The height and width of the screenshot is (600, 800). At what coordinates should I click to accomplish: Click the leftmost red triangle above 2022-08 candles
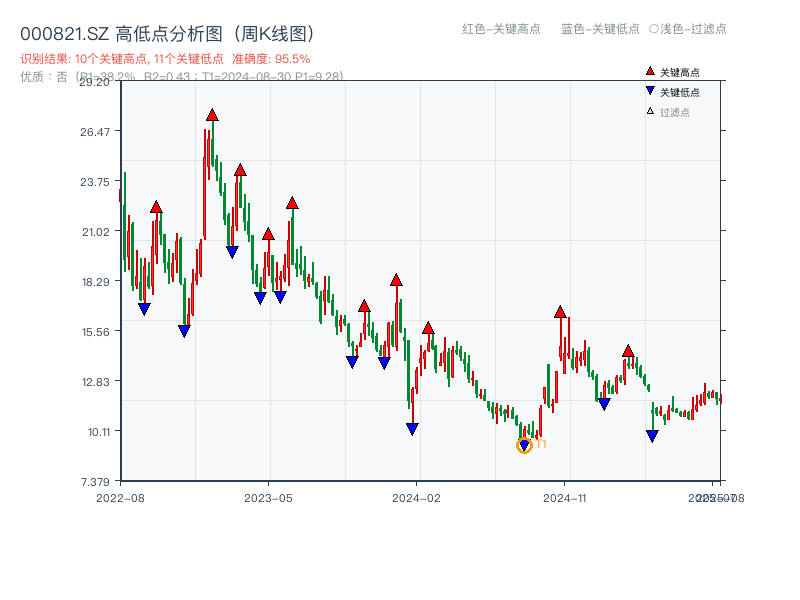pos(155,207)
